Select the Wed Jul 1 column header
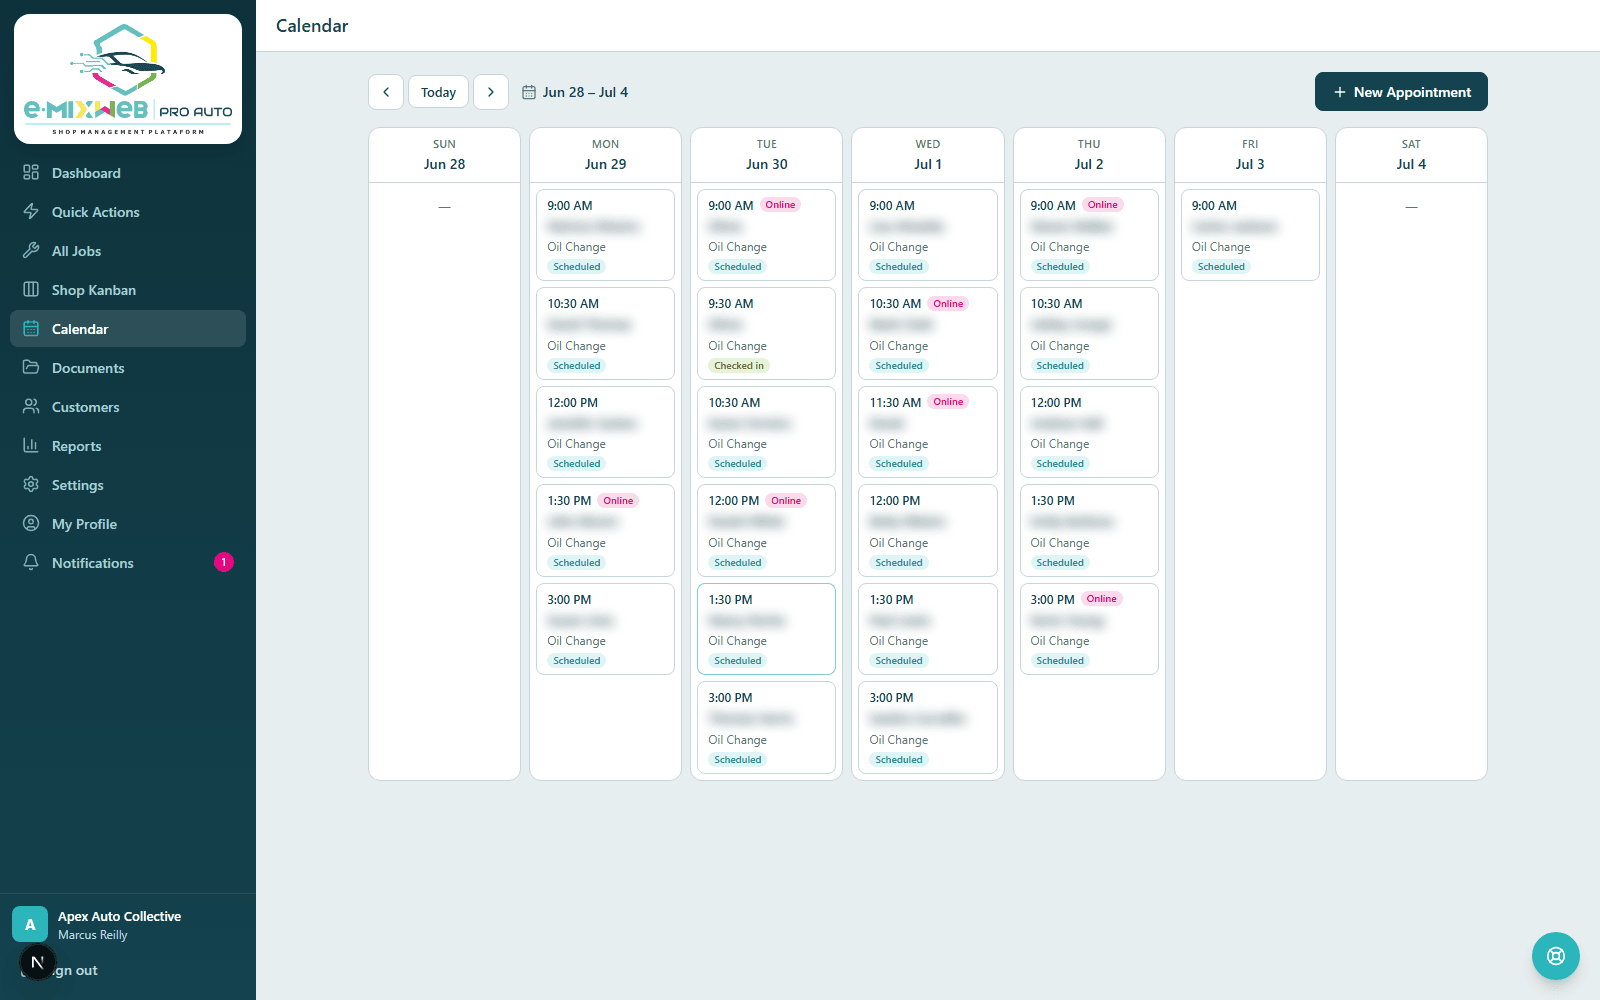This screenshot has width=1600, height=1000. pos(927,155)
